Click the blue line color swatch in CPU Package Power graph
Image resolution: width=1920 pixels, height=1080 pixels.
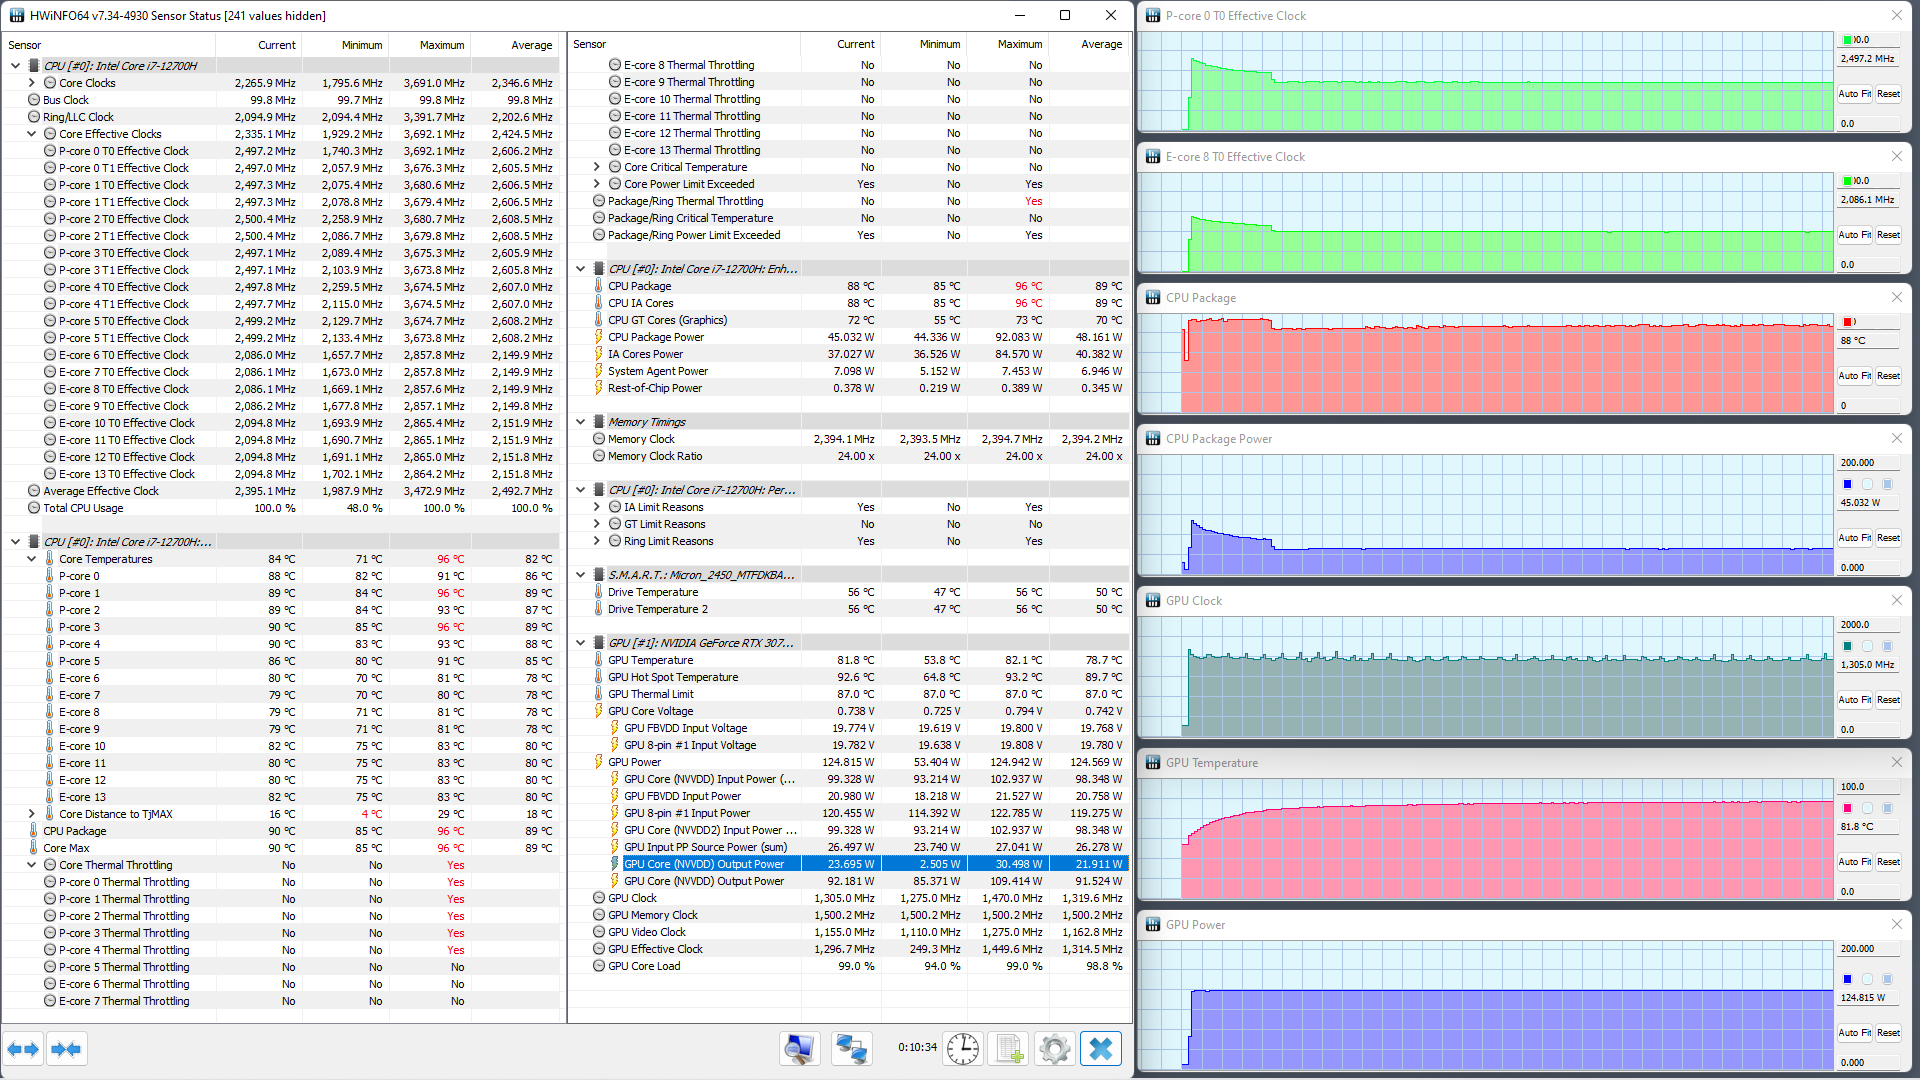[1847, 484]
